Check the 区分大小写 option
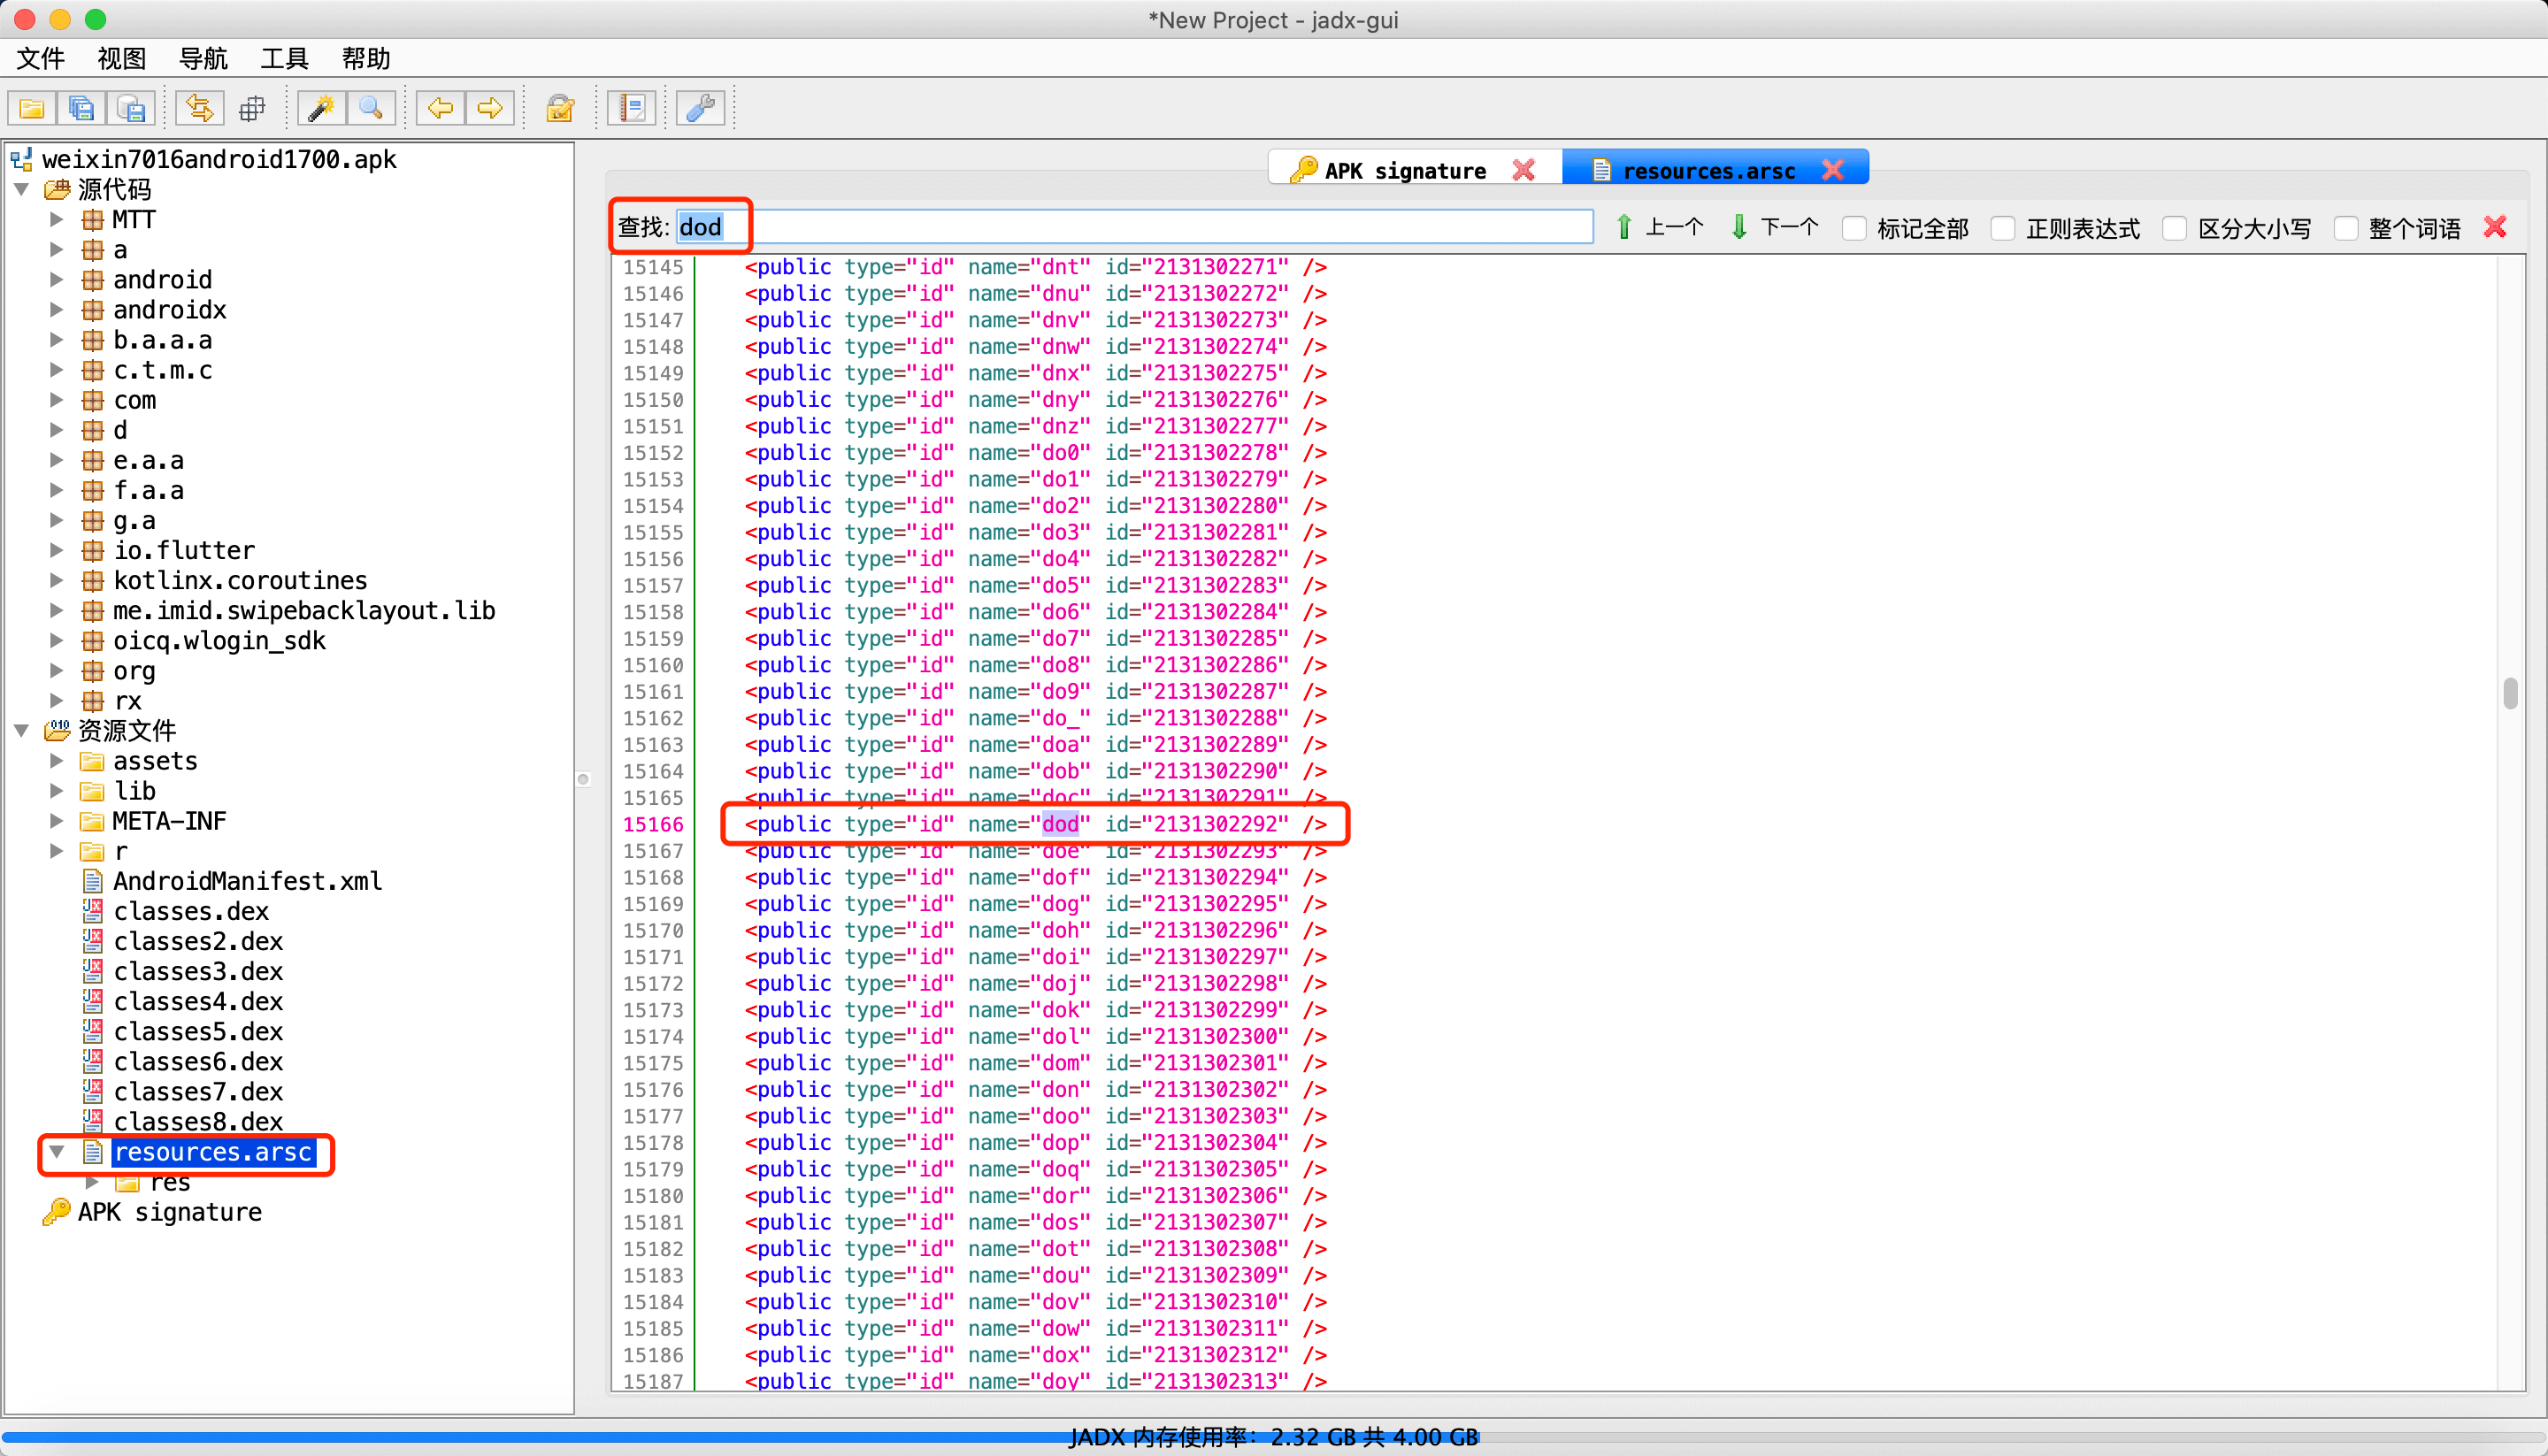 [2175, 228]
